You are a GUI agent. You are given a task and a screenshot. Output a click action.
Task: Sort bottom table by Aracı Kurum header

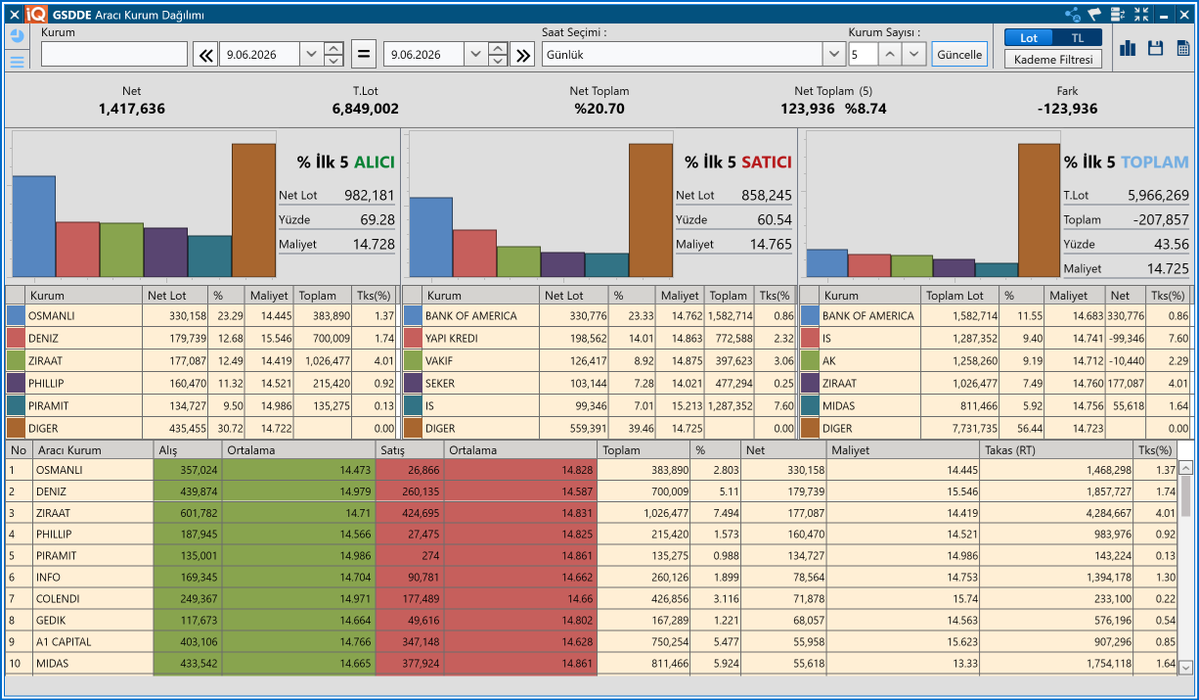point(93,450)
